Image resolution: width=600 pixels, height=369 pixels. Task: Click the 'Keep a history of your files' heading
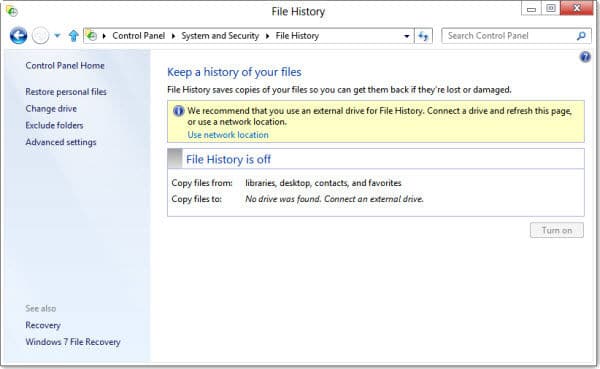pyautogui.click(x=234, y=72)
